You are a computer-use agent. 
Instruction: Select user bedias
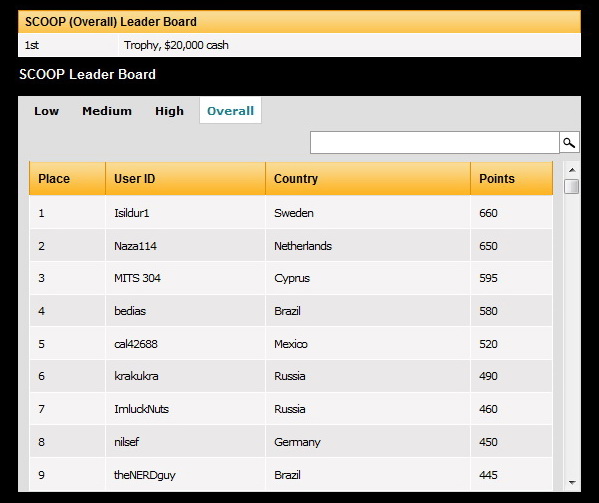(x=130, y=311)
